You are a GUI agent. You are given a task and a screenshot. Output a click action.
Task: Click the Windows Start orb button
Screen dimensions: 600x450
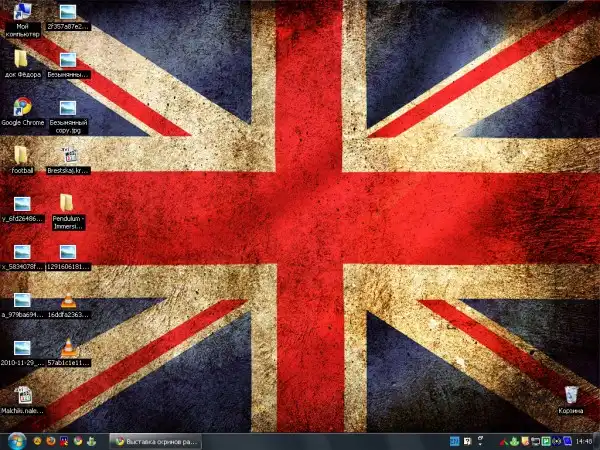click(x=14, y=440)
